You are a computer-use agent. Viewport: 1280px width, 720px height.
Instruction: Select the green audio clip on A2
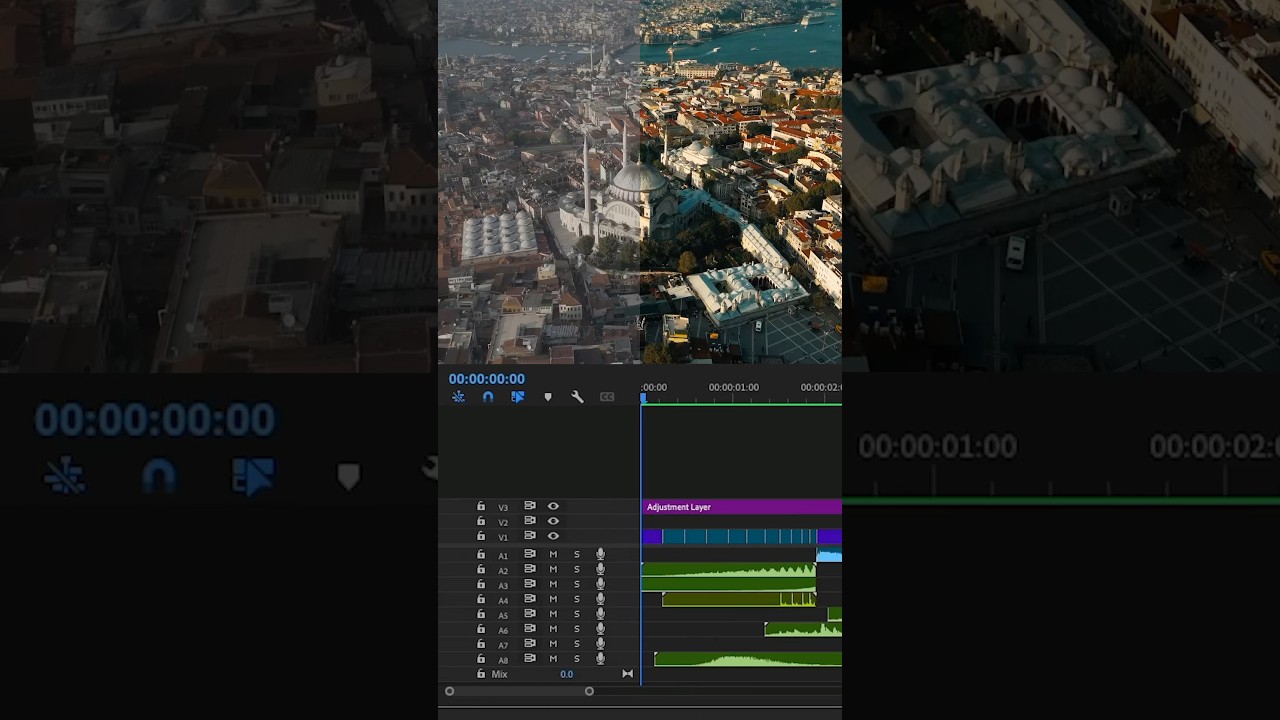[728, 569]
